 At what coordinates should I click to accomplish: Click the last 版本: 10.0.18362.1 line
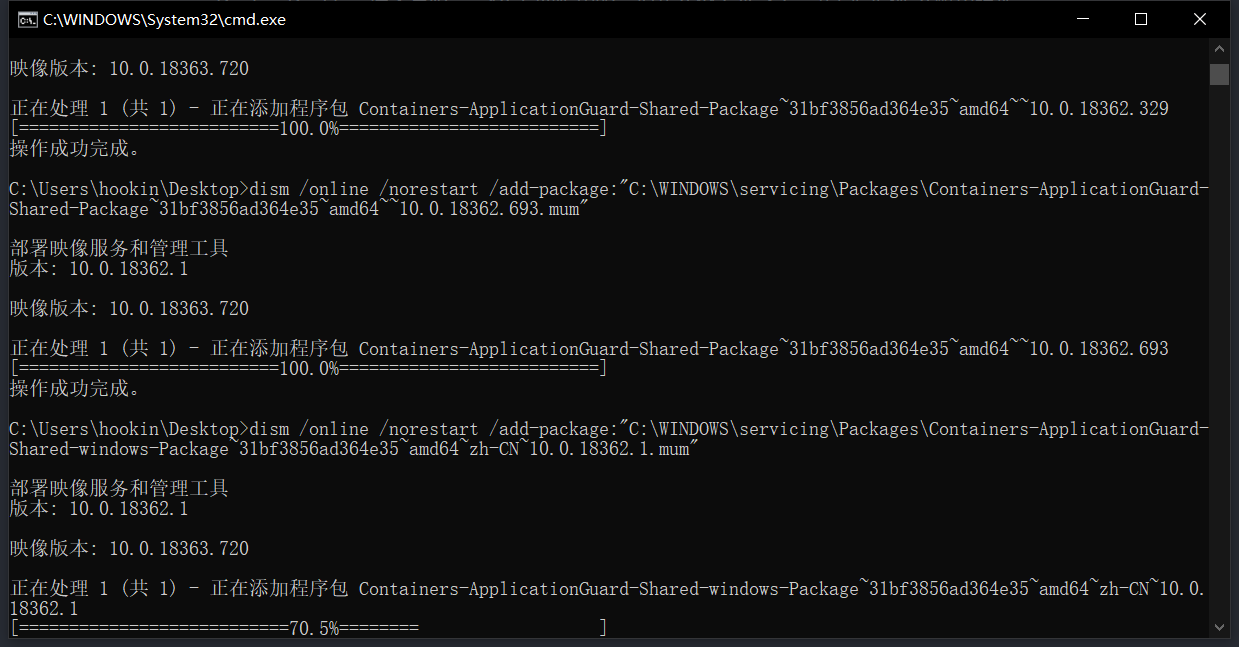pyautogui.click(x=99, y=509)
